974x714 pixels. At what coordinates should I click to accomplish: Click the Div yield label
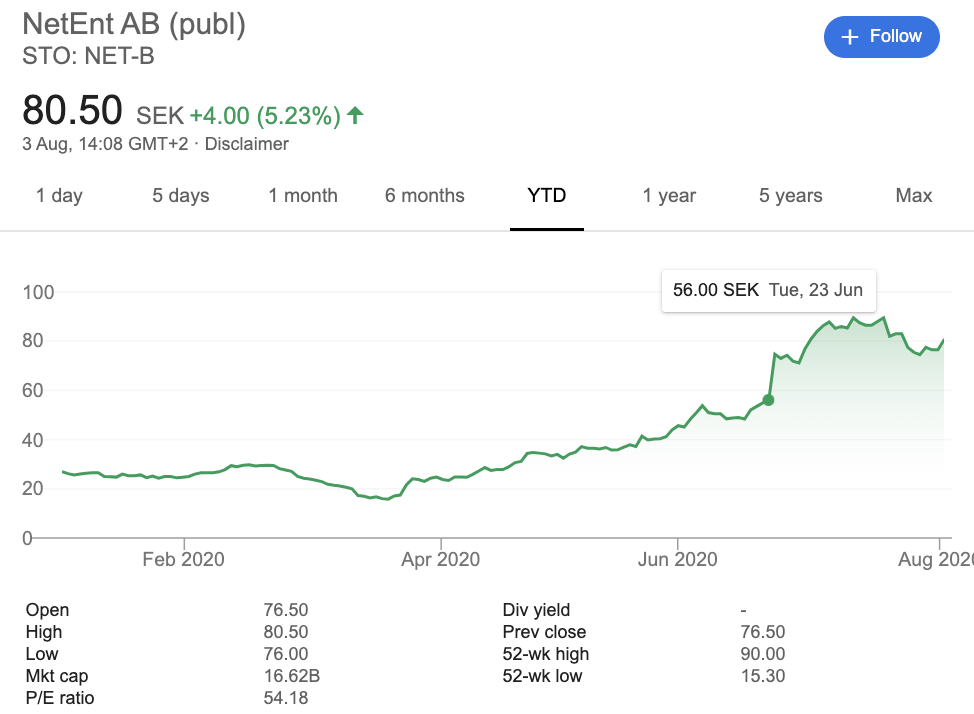click(x=536, y=610)
